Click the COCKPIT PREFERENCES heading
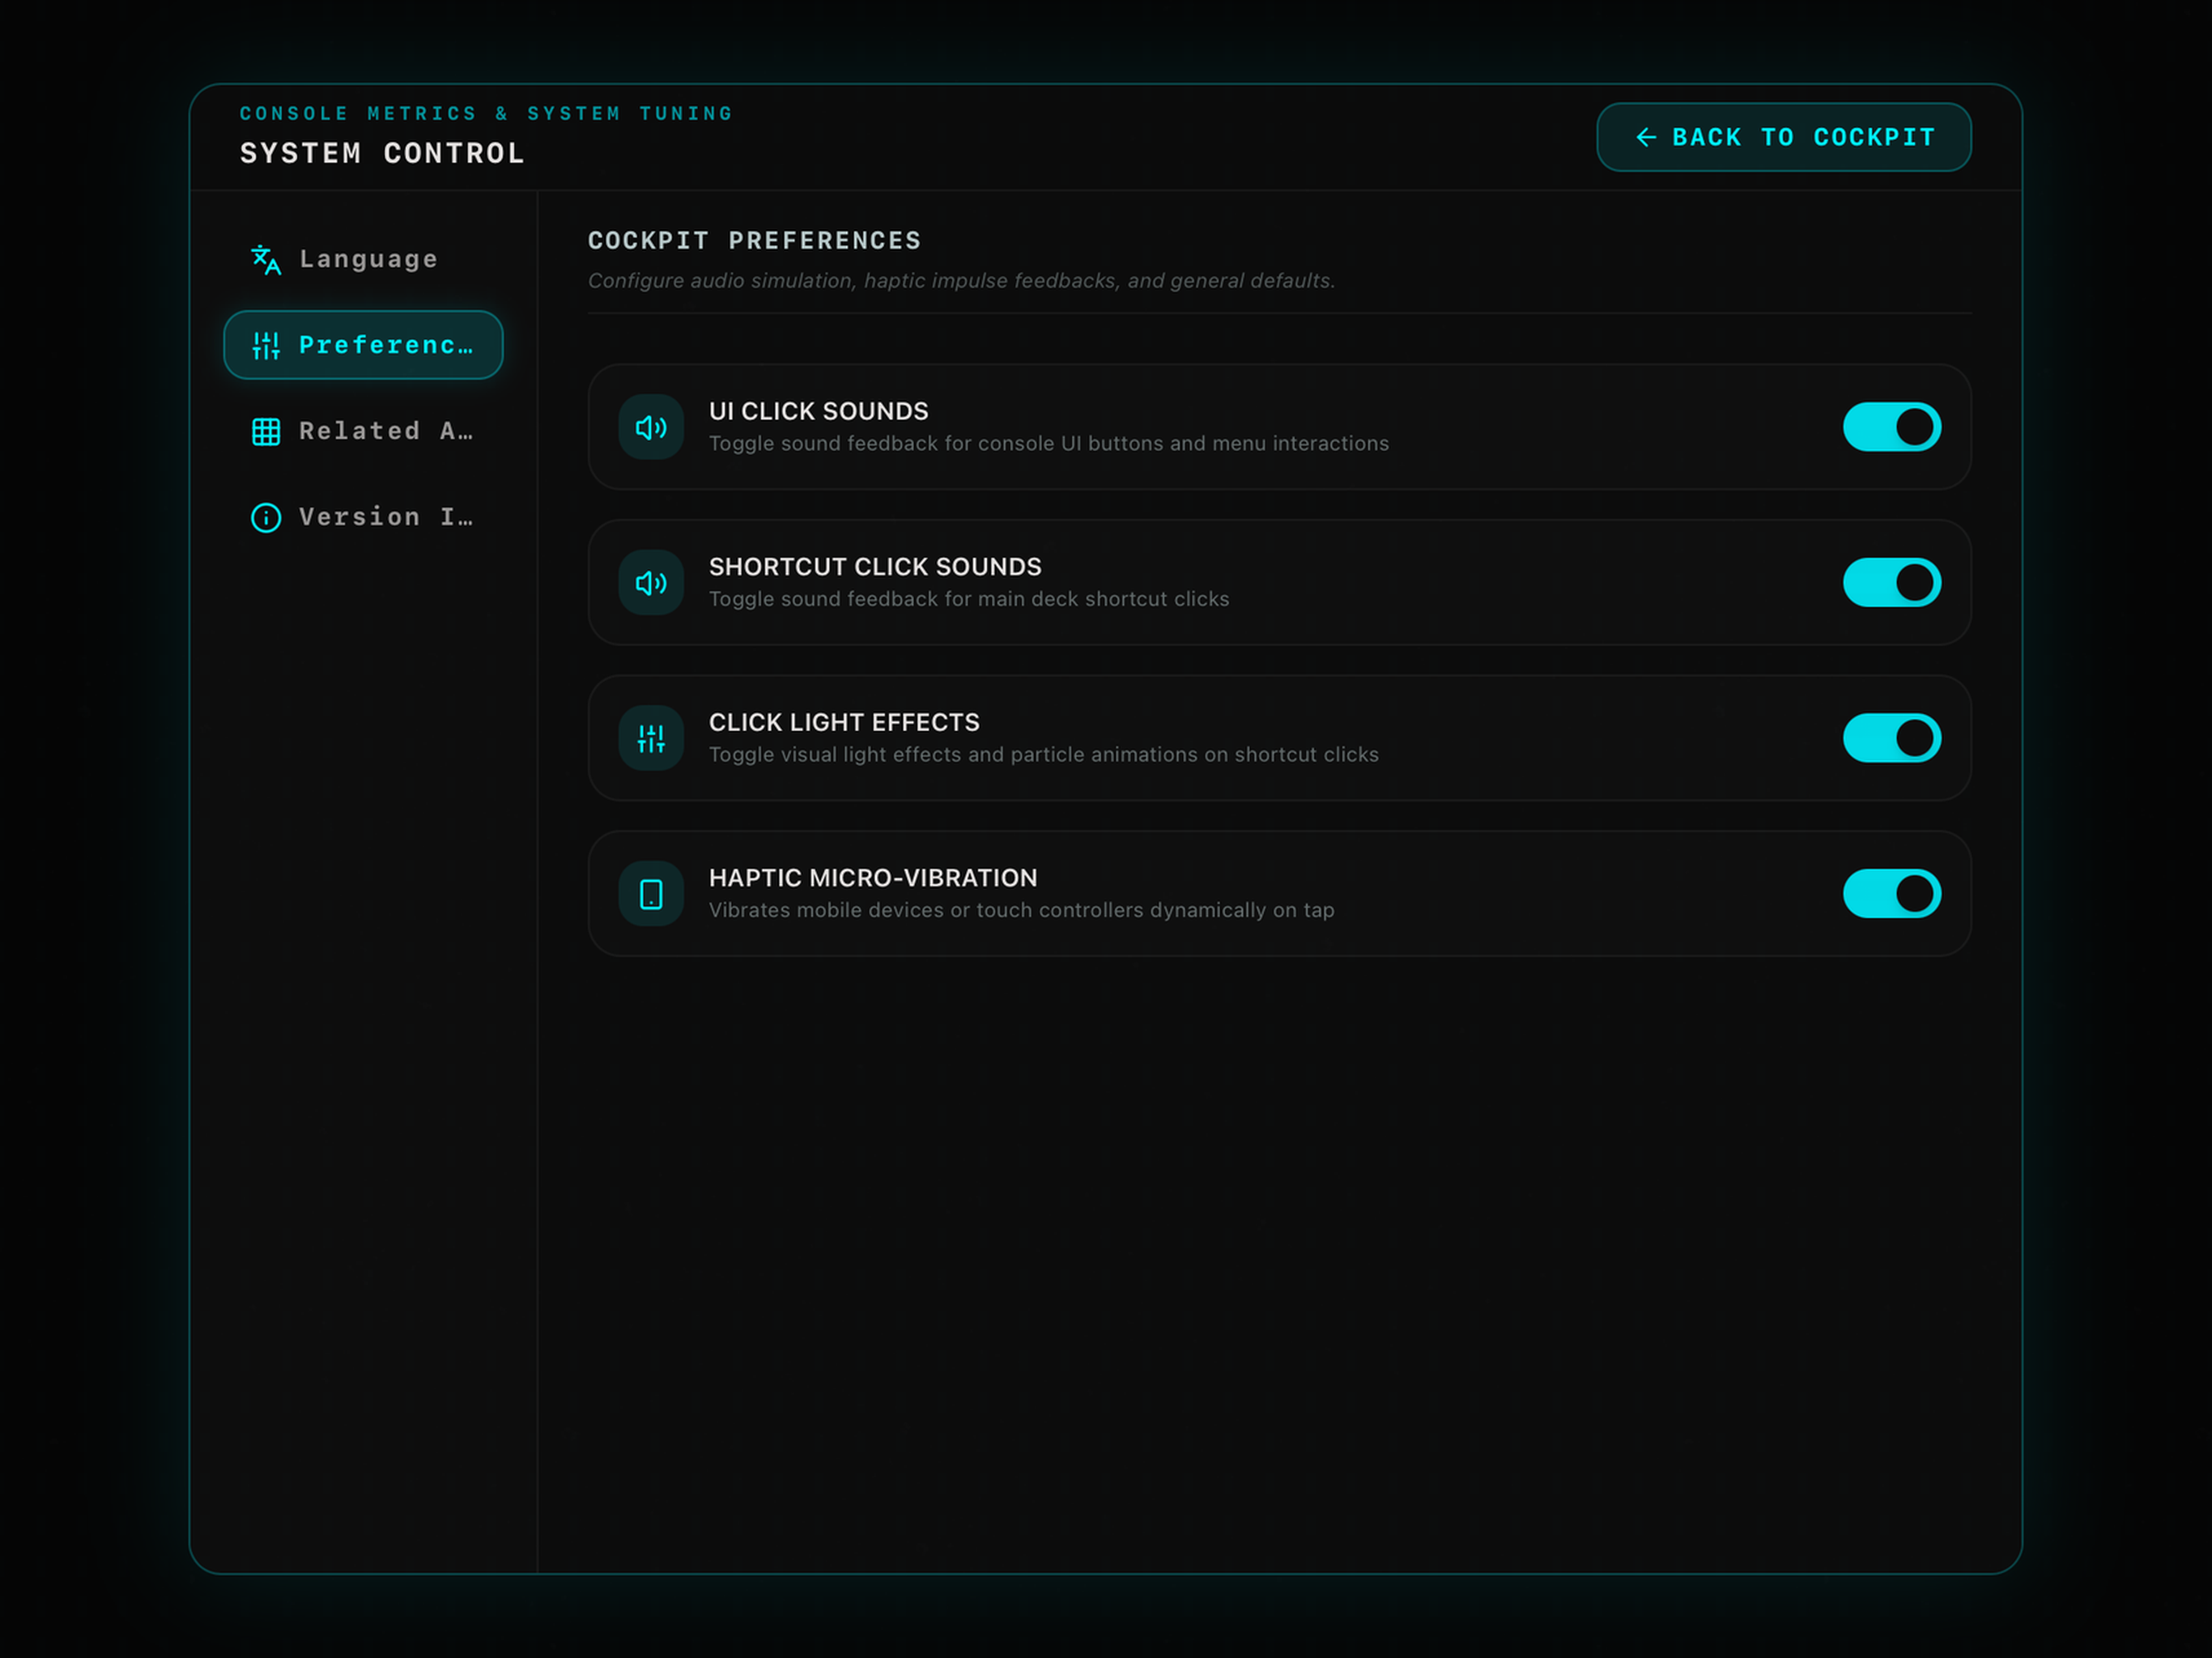Viewport: 2212px width, 1658px height. [x=754, y=241]
